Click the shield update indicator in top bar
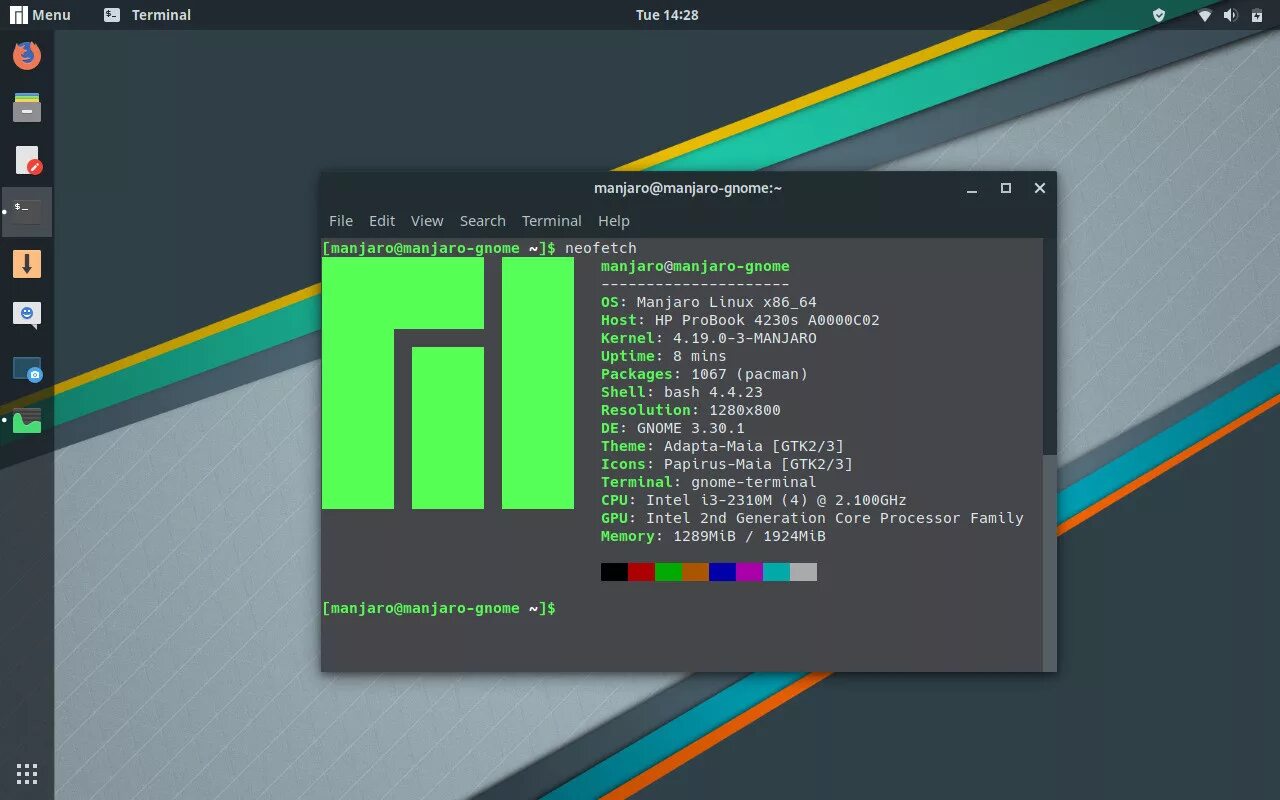The image size is (1280, 800). click(x=1159, y=15)
